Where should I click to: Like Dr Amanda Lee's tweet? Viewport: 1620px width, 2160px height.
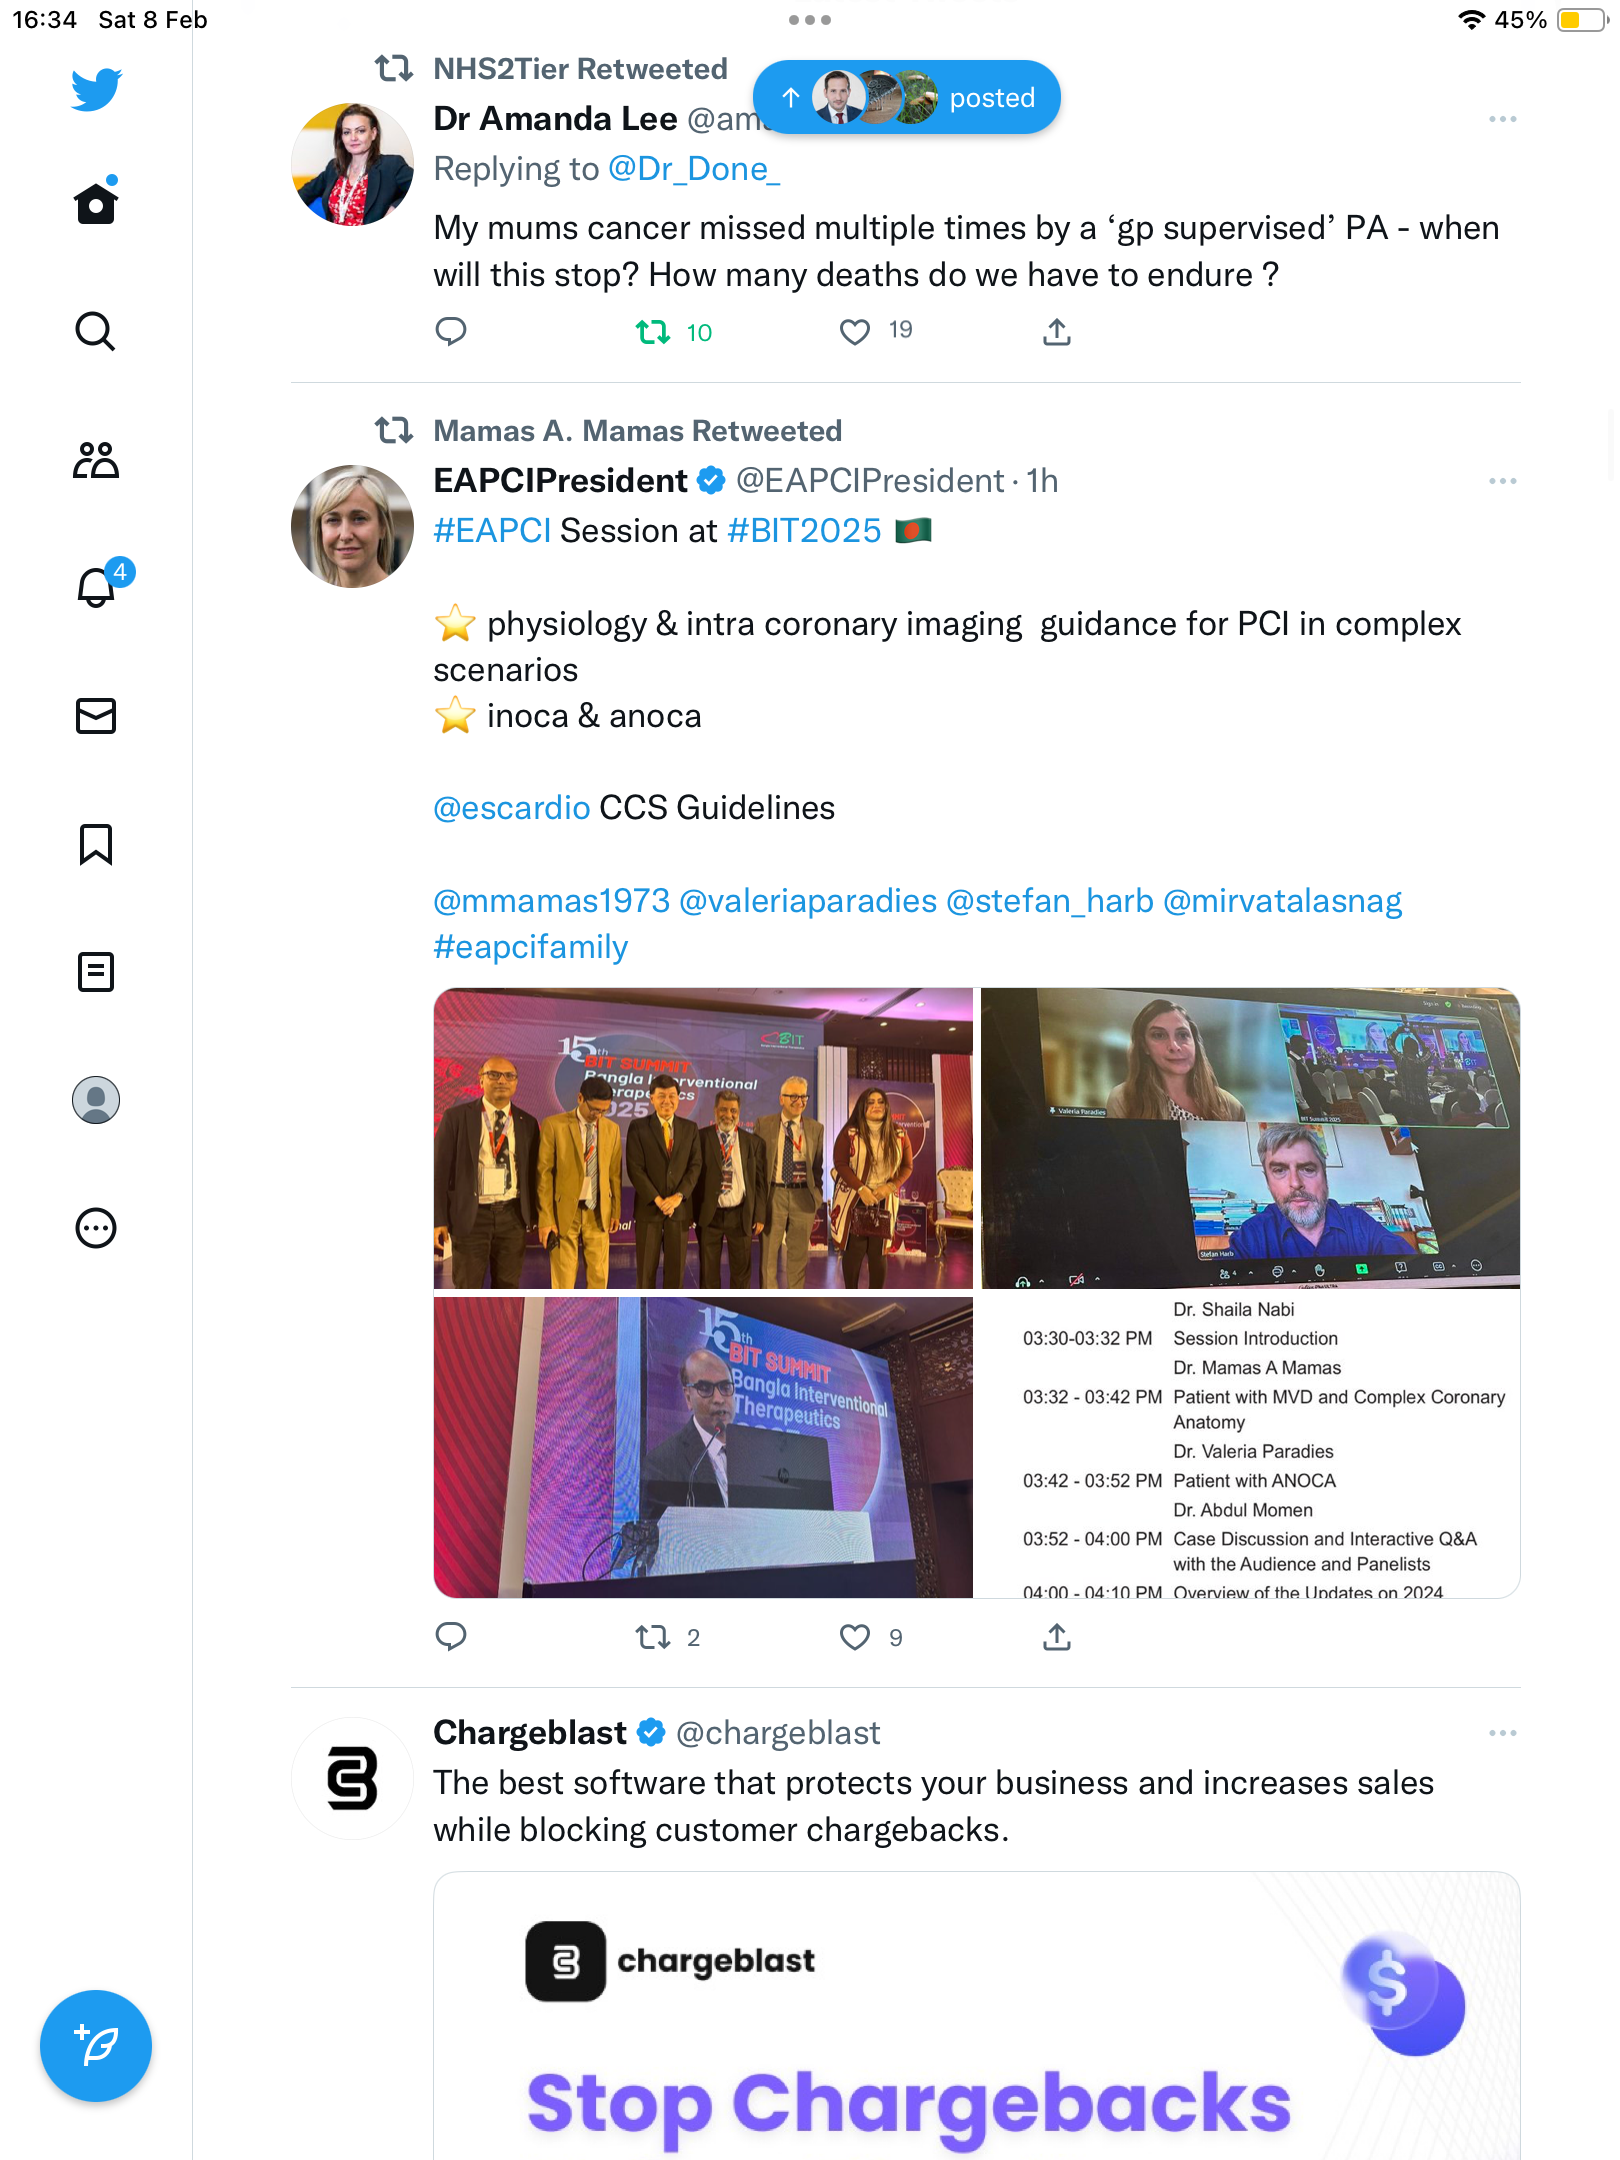click(x=855, y=332)
